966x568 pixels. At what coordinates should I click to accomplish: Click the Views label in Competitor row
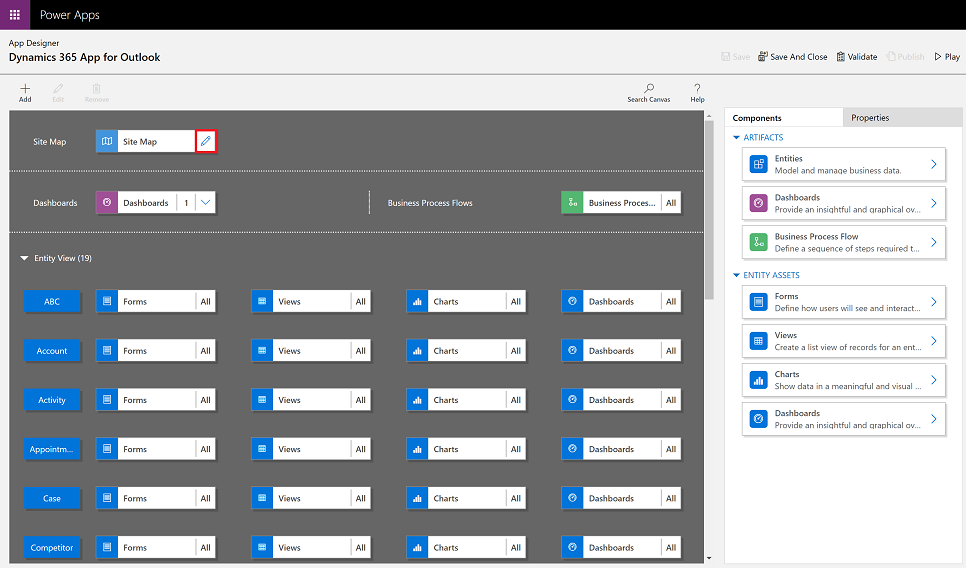(289, 548)
